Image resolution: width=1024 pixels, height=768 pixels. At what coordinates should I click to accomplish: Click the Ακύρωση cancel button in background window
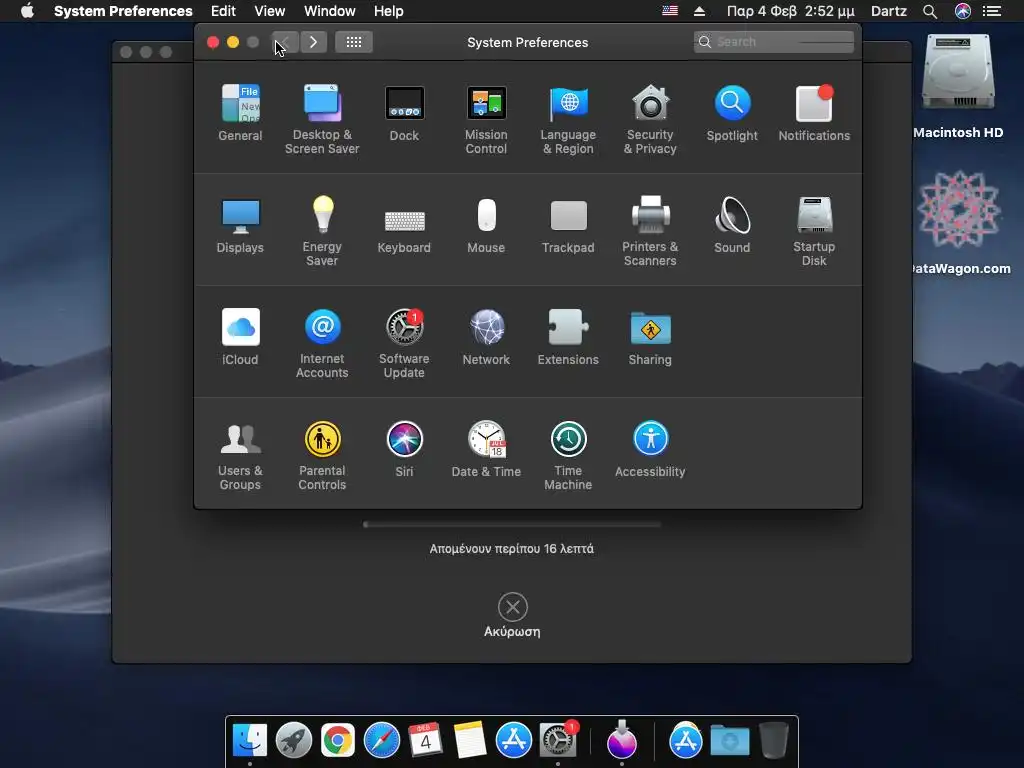tap(513, 615)
